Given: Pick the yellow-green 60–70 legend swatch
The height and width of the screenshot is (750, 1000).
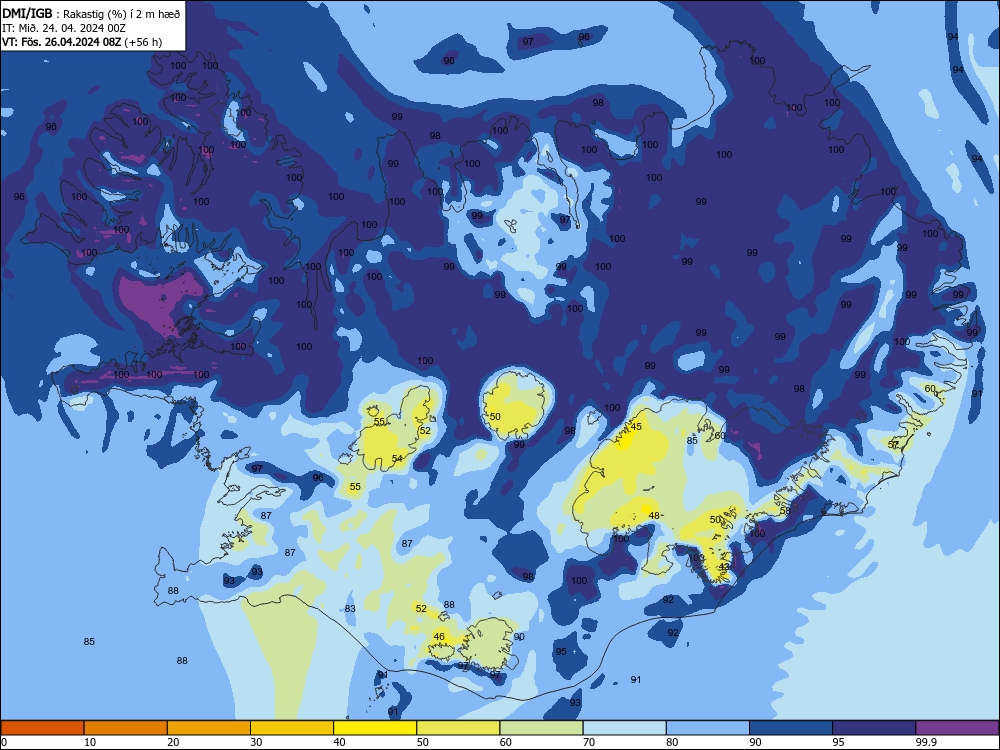Looking at the screenshot, I should point(541,728).
